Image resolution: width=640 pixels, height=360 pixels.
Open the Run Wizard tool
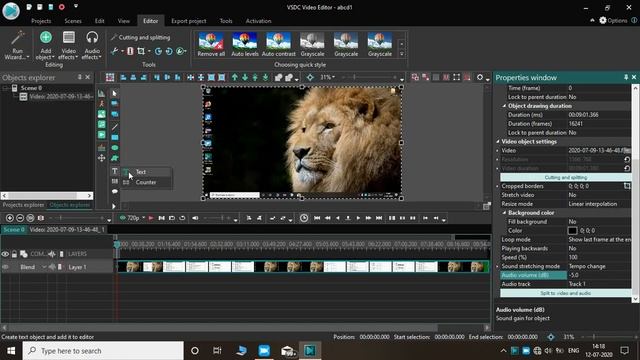[x=17, y=46]
